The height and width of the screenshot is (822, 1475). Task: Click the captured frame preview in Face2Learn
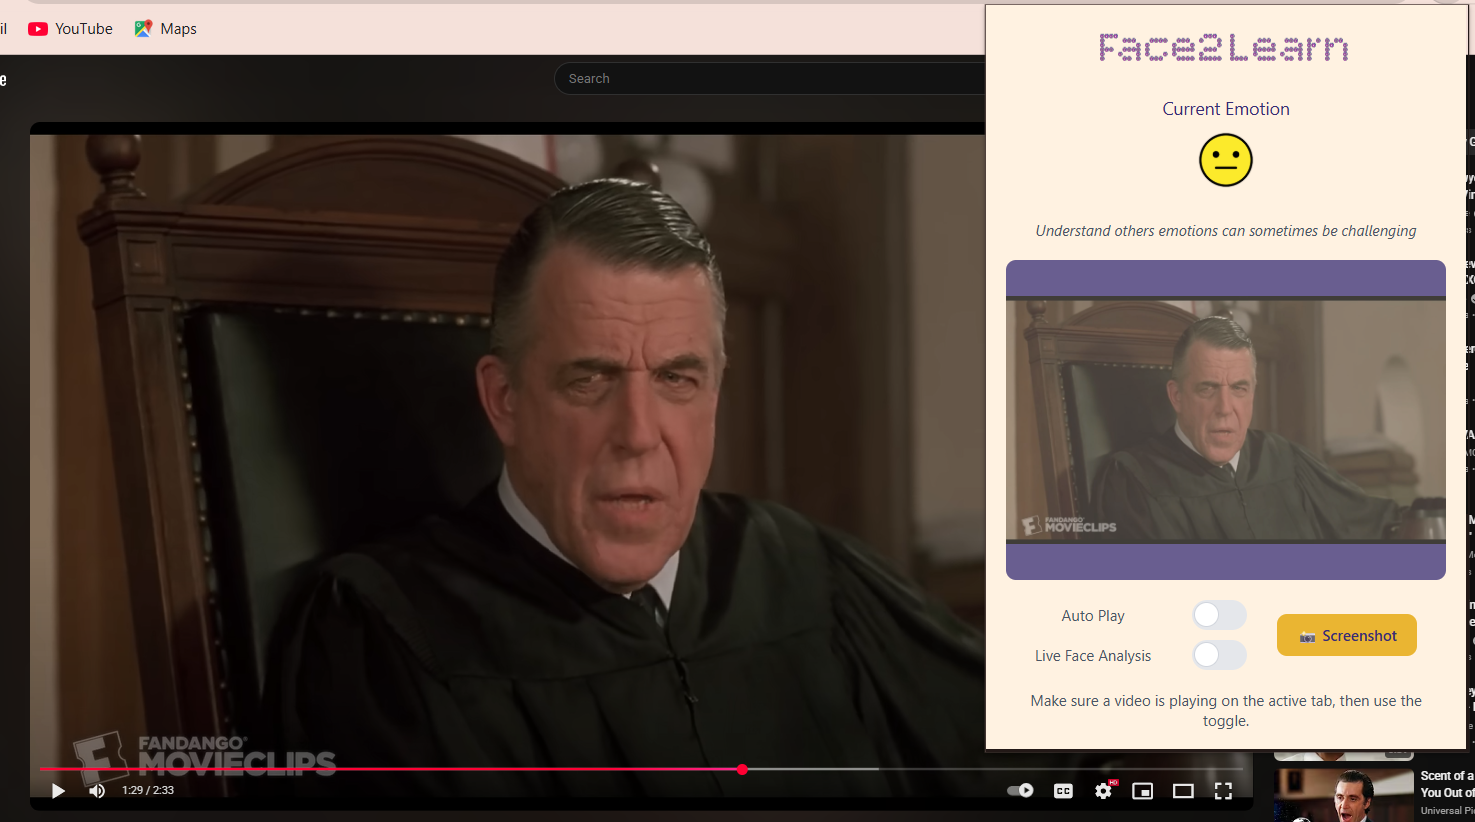1226,420
